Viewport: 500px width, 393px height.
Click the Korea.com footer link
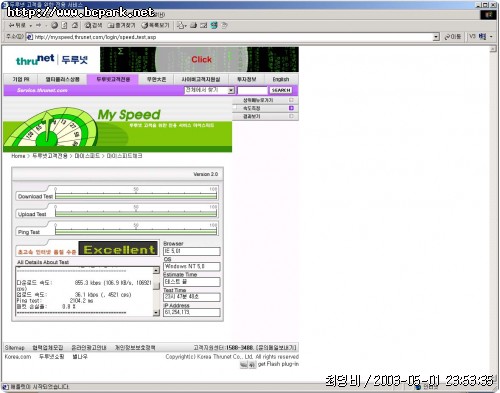[x=18, y=357]
